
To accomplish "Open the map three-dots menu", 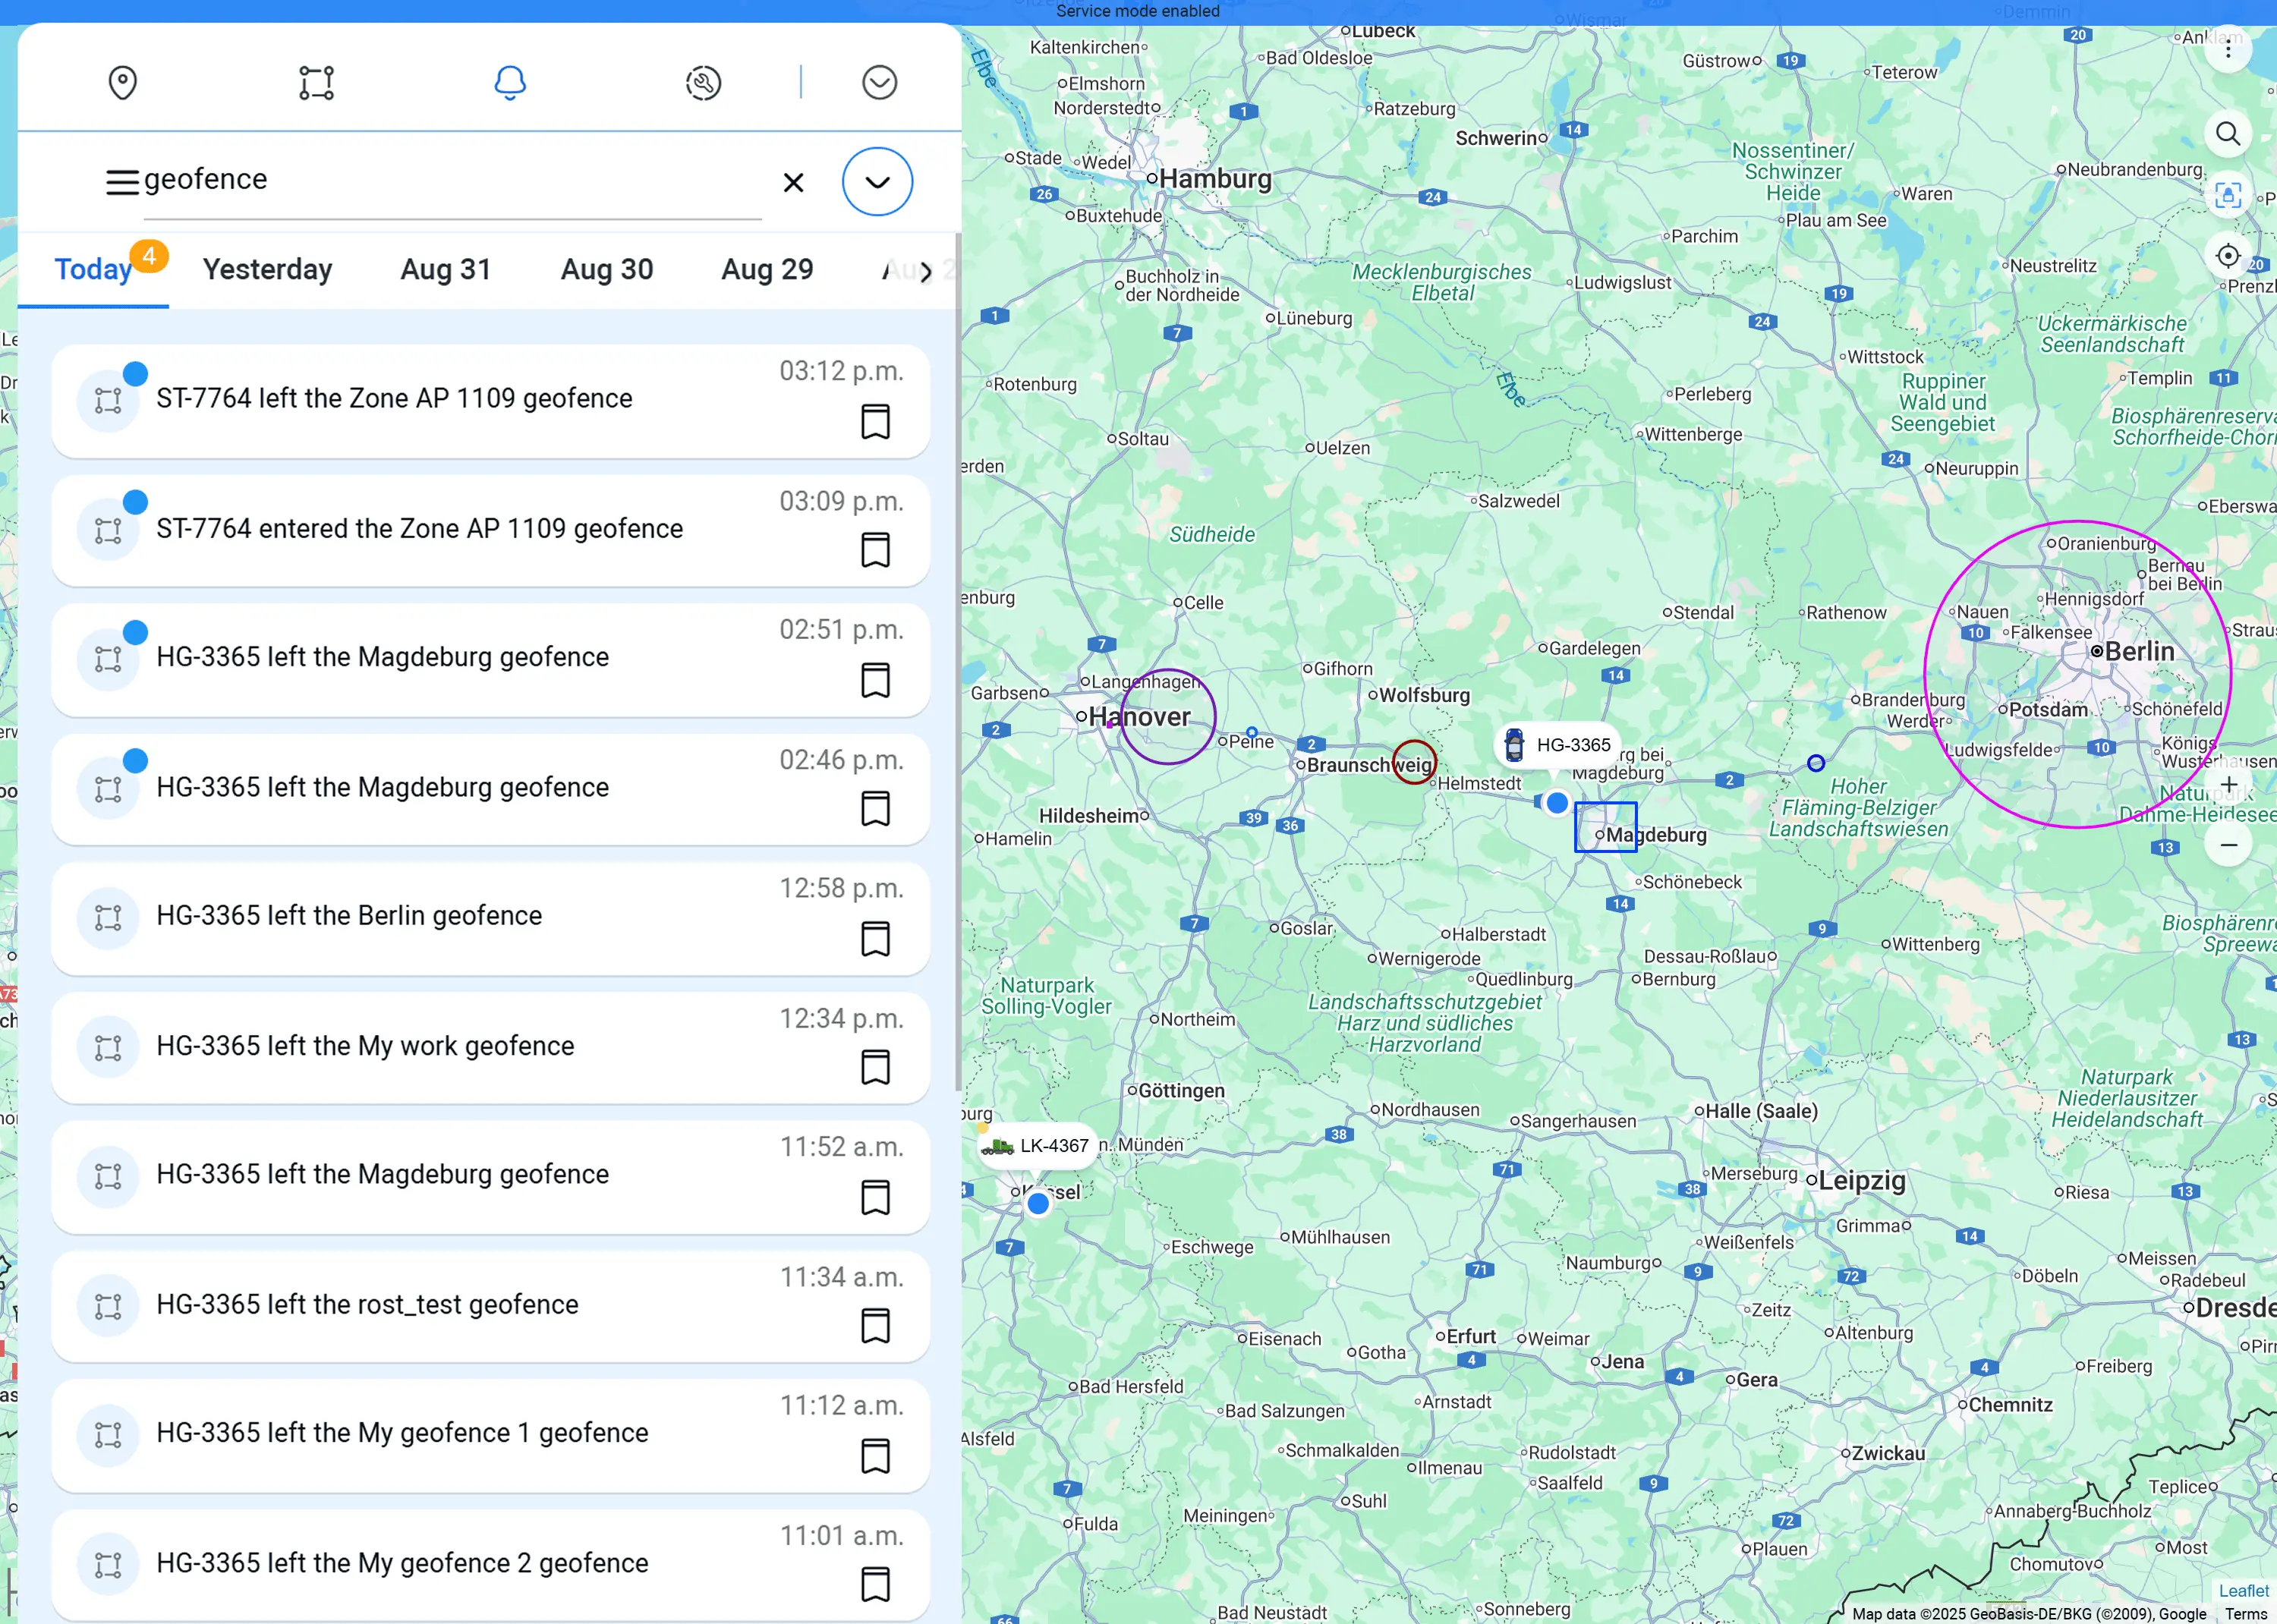I will coord(2227,49).
